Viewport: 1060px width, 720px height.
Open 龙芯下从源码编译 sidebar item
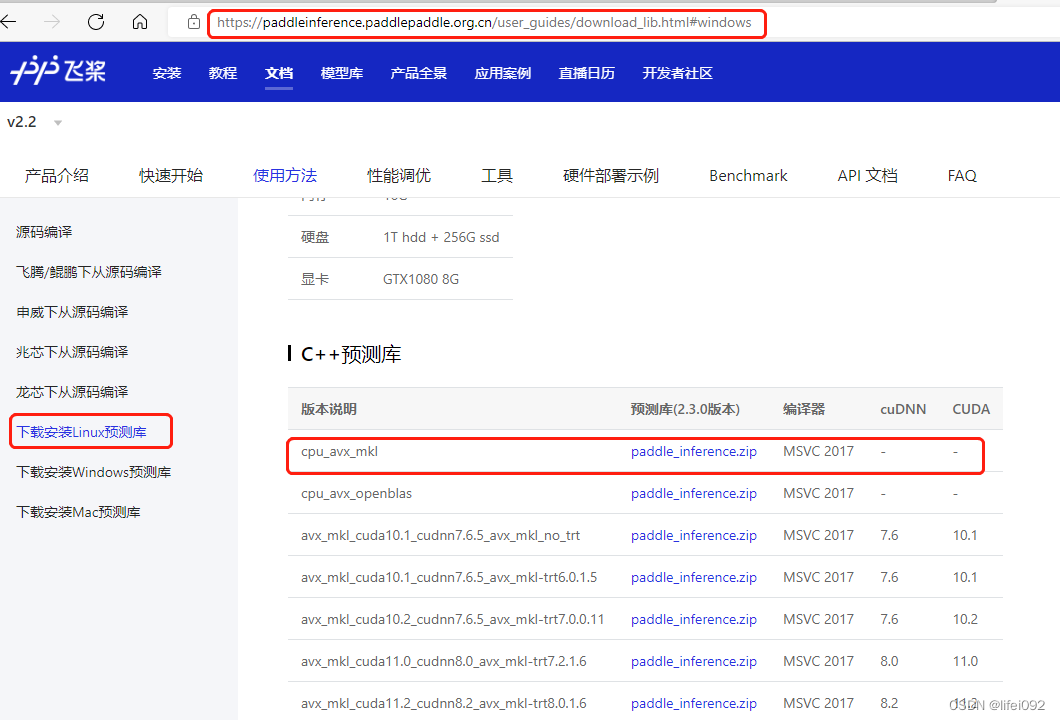click(x=72, y=391)
